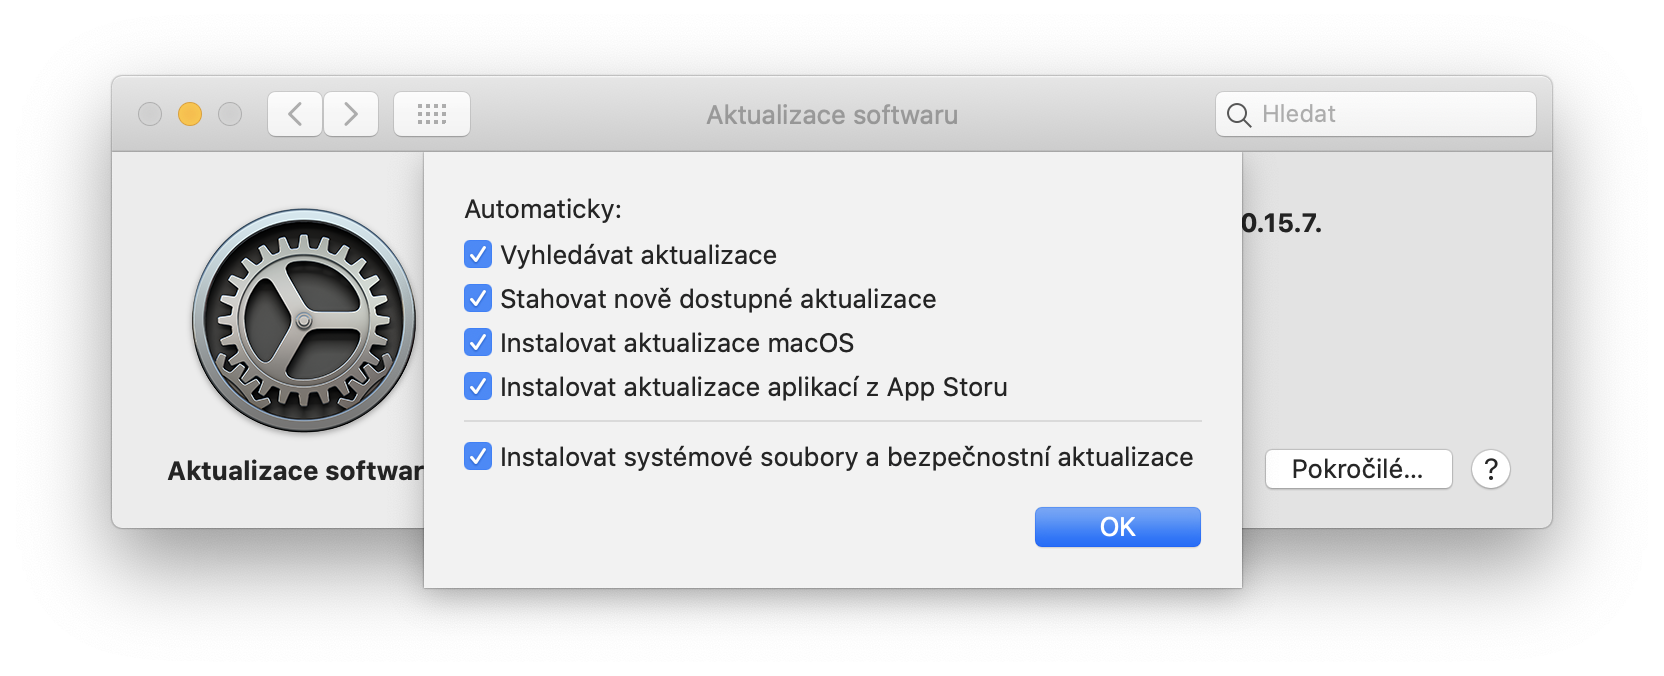
Task: Disable Instalovat aktualizace macOS
Action: (x=478, y=343)
